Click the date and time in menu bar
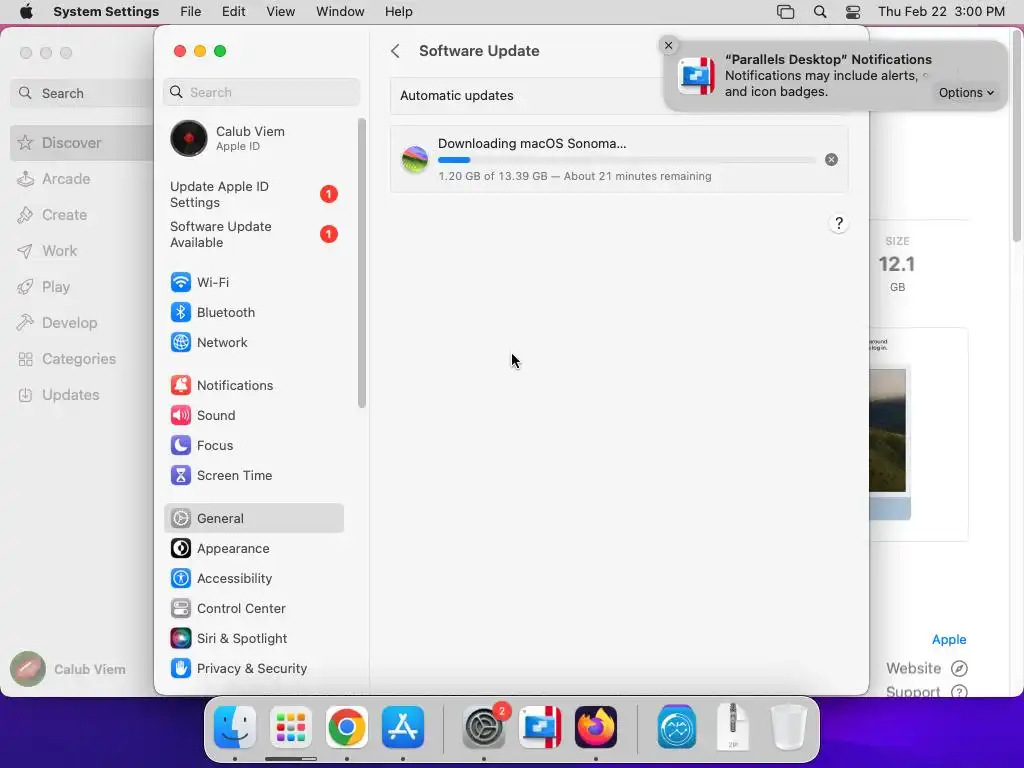Viewport: 1024px width, 768px height. (941, 12)
